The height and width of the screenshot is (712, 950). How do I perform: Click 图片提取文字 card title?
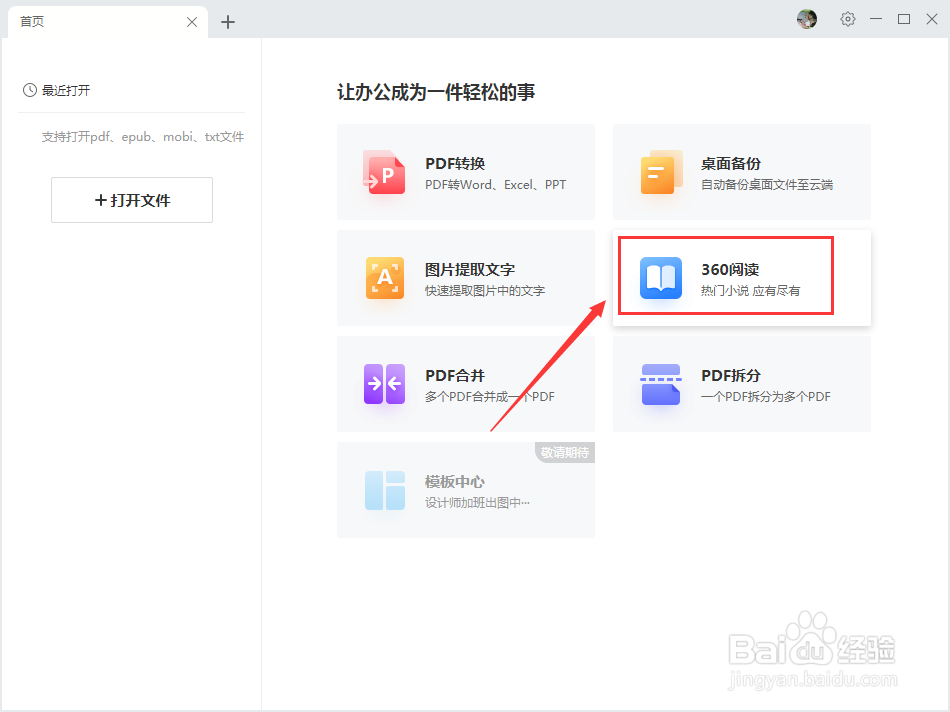(x=470, y=270)
